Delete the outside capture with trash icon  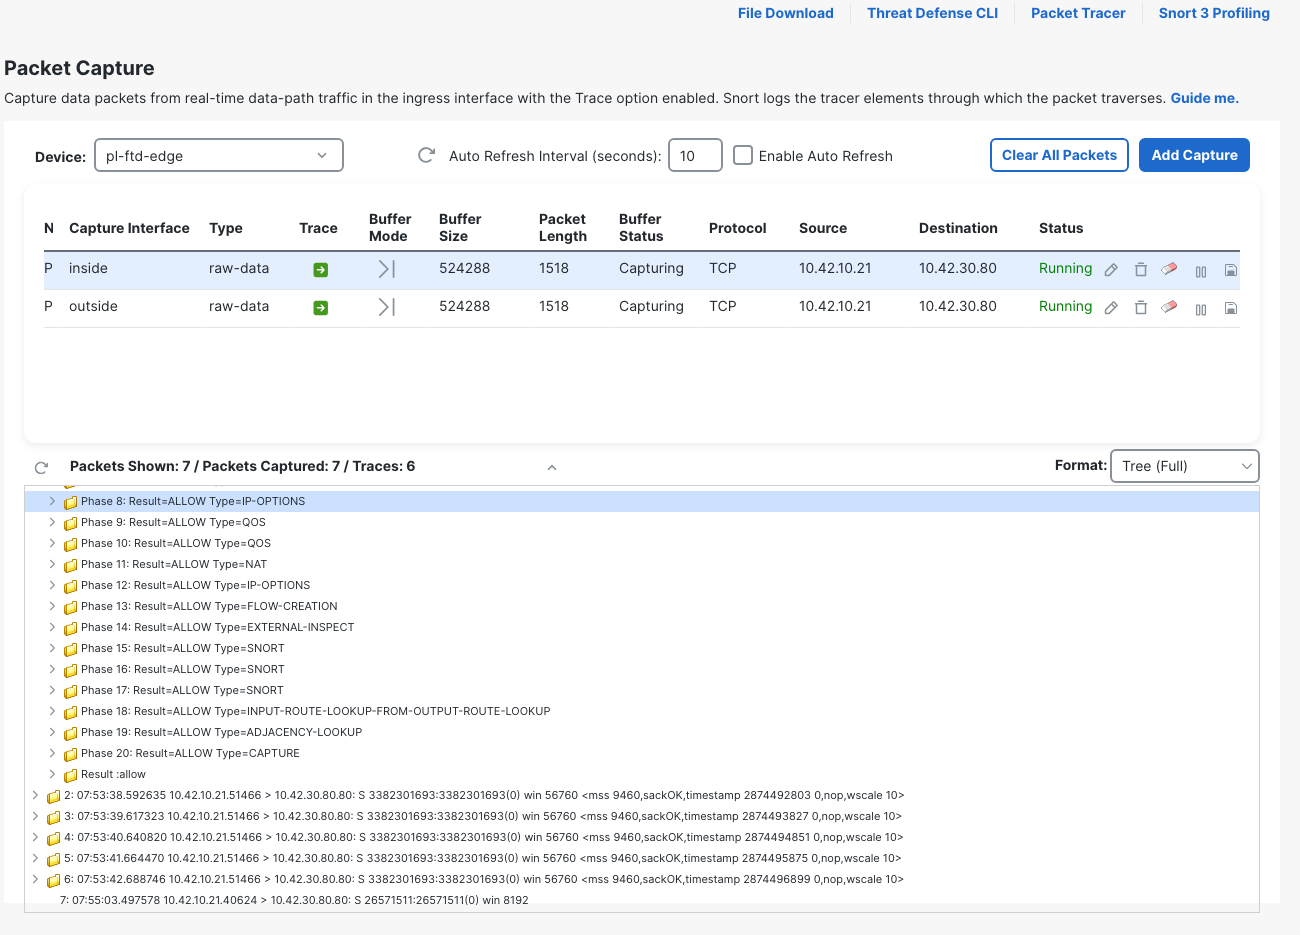1140,307
